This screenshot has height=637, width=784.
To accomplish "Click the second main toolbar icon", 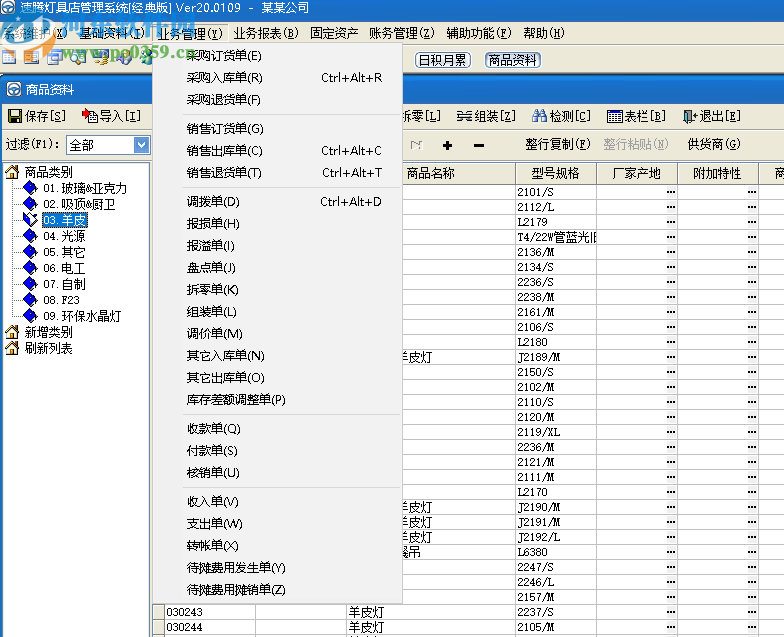I will [32, 58].
